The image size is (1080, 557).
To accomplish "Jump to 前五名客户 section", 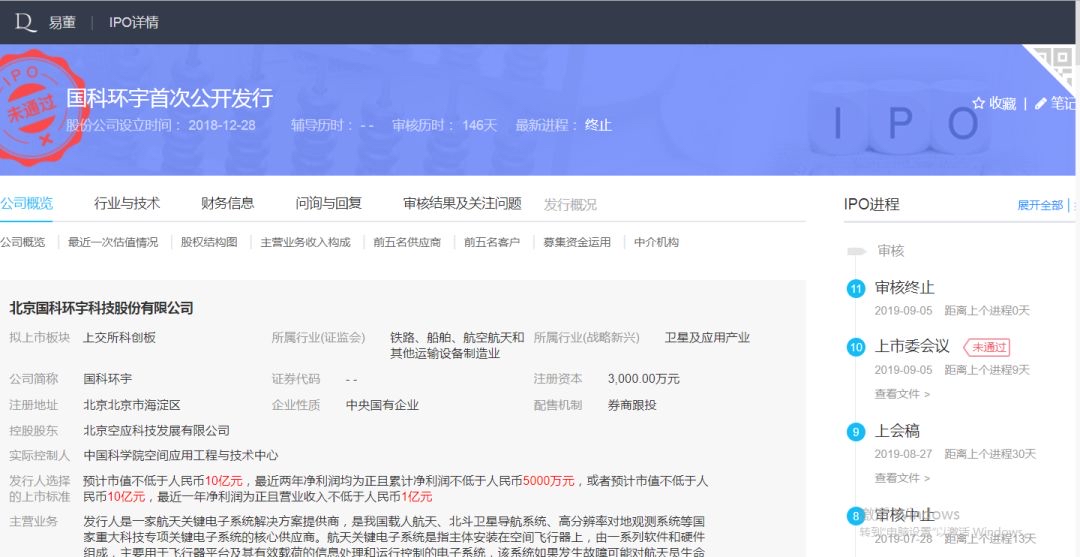I will point(492,242).
